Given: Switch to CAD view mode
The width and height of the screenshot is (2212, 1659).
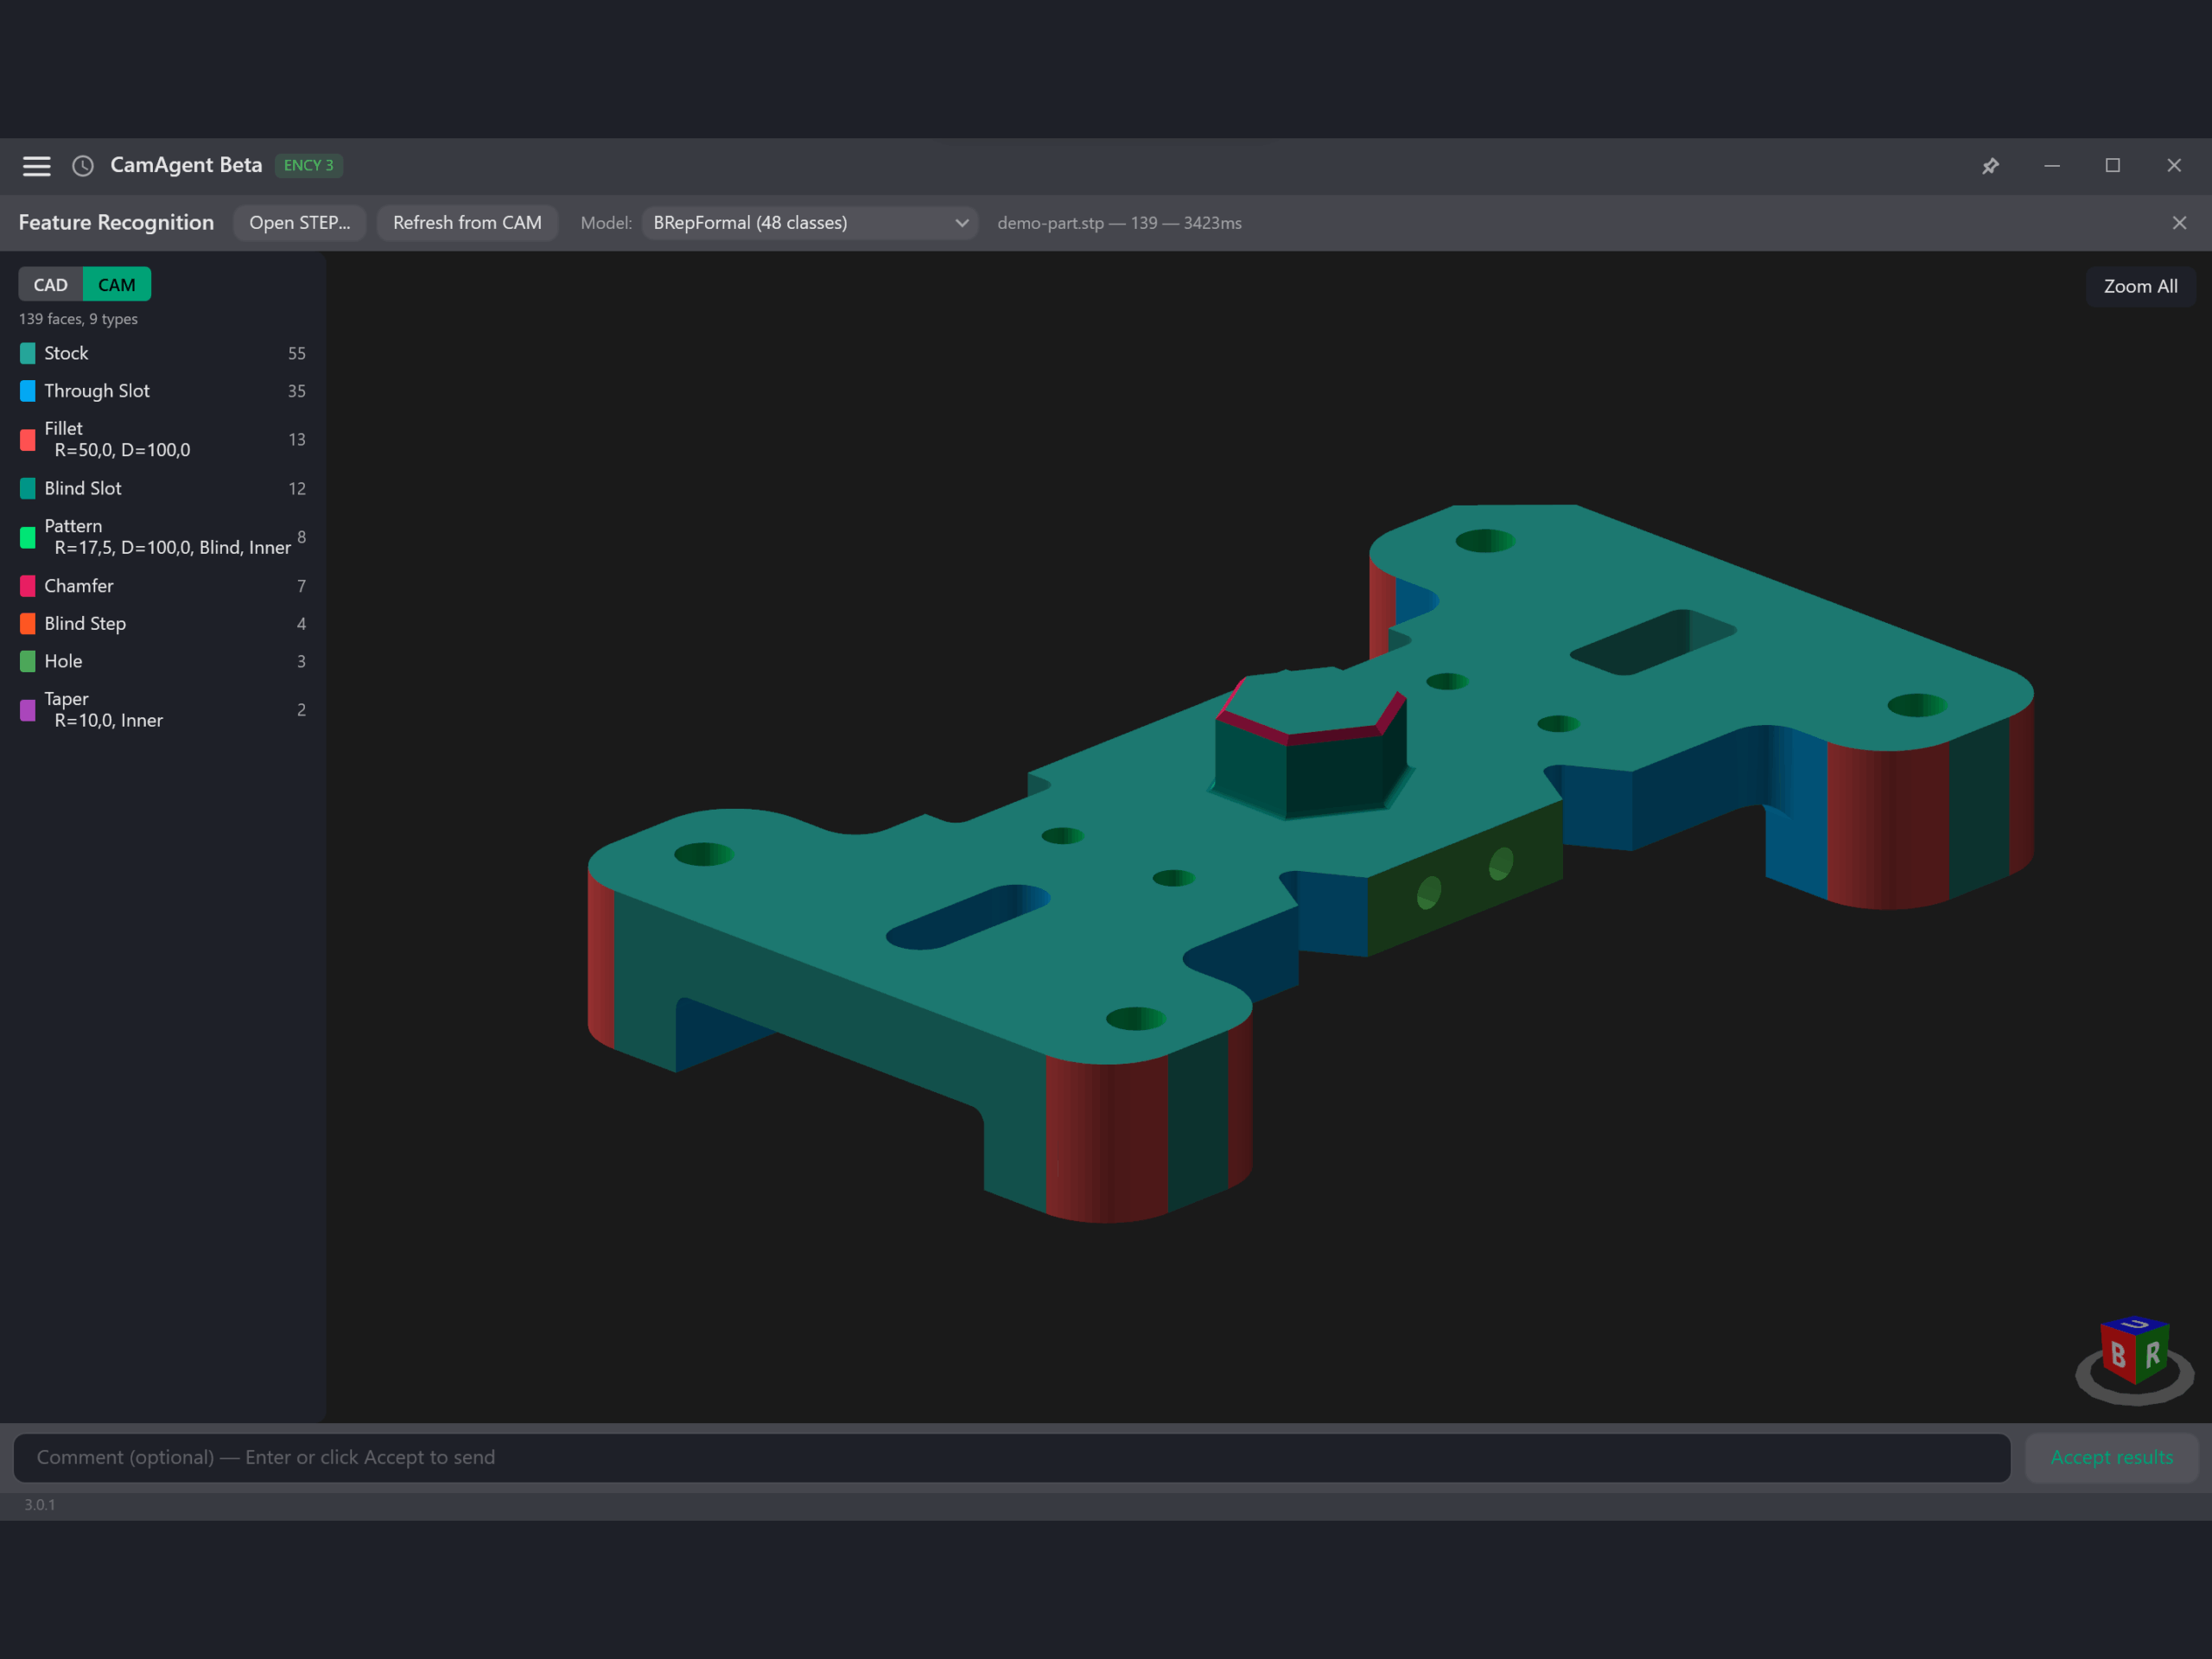Looking at the screenshot, I should [x=51, y=285].
